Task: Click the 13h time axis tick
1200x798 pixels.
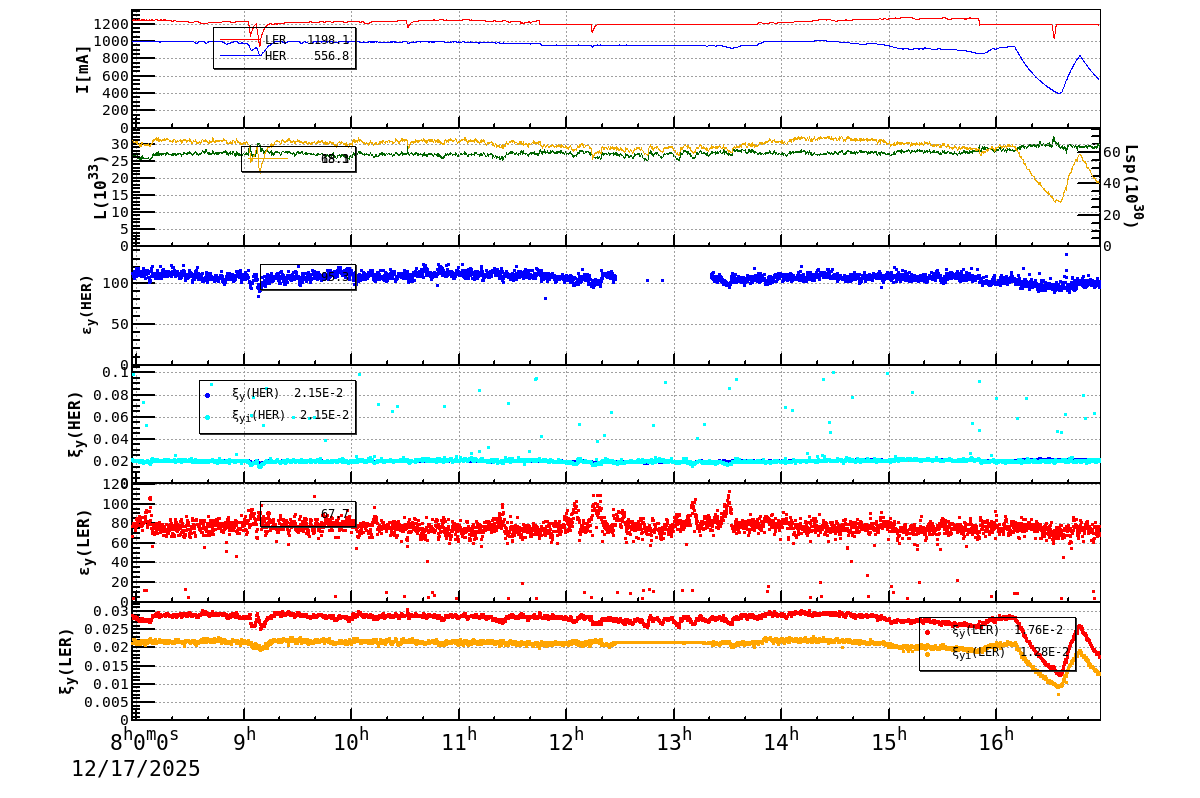Action: 674,741
